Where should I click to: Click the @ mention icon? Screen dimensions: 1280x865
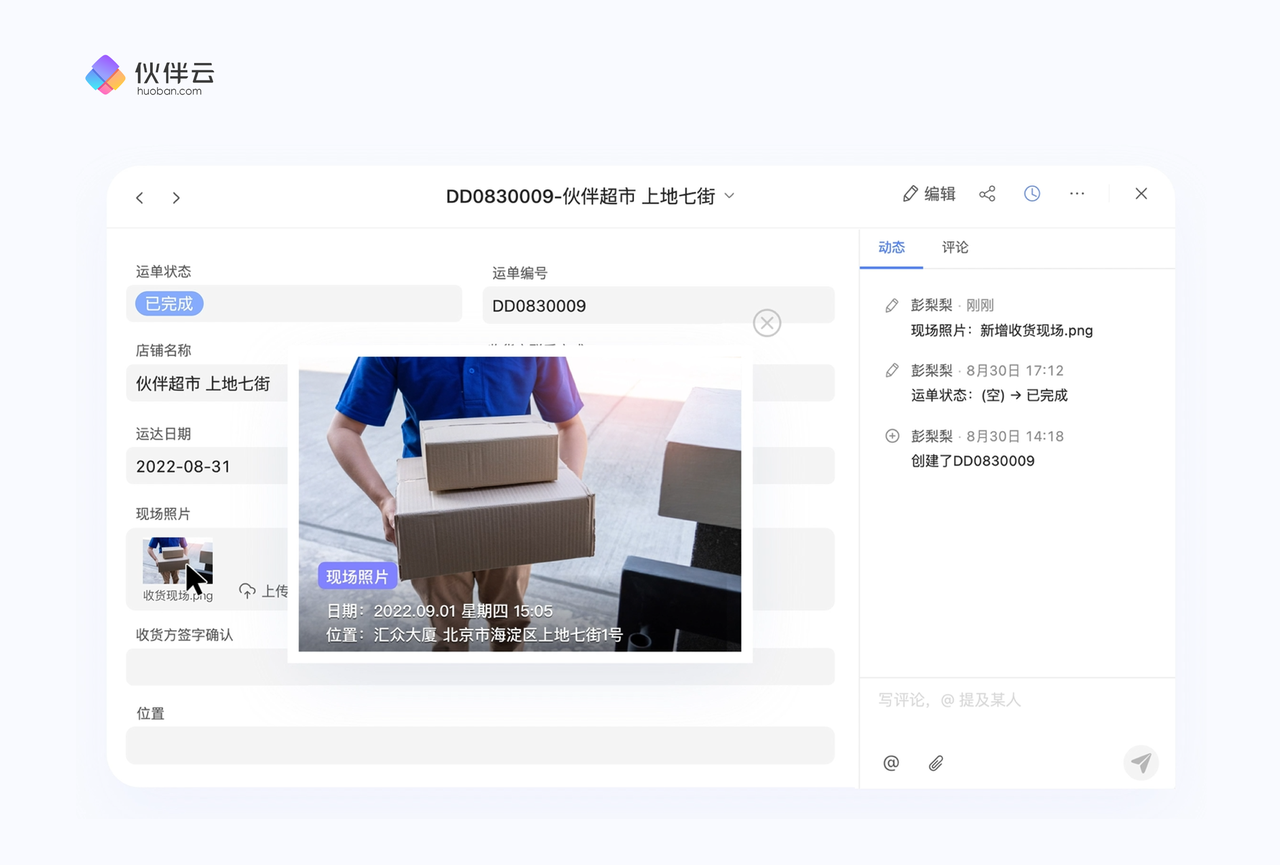point(891,763)
